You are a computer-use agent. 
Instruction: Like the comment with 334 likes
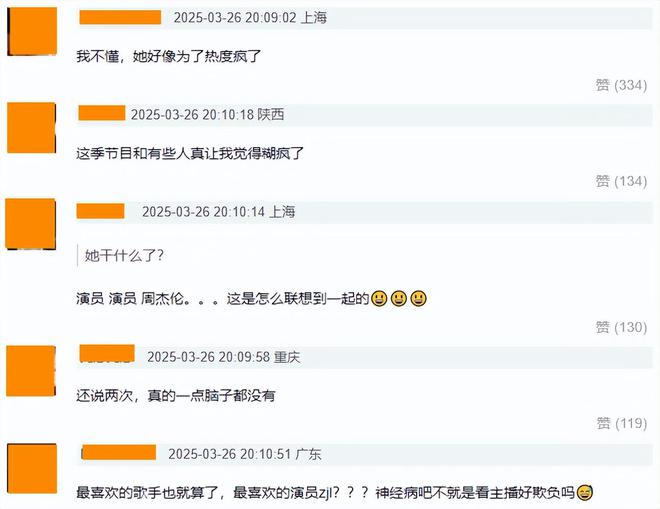[621, 85]
